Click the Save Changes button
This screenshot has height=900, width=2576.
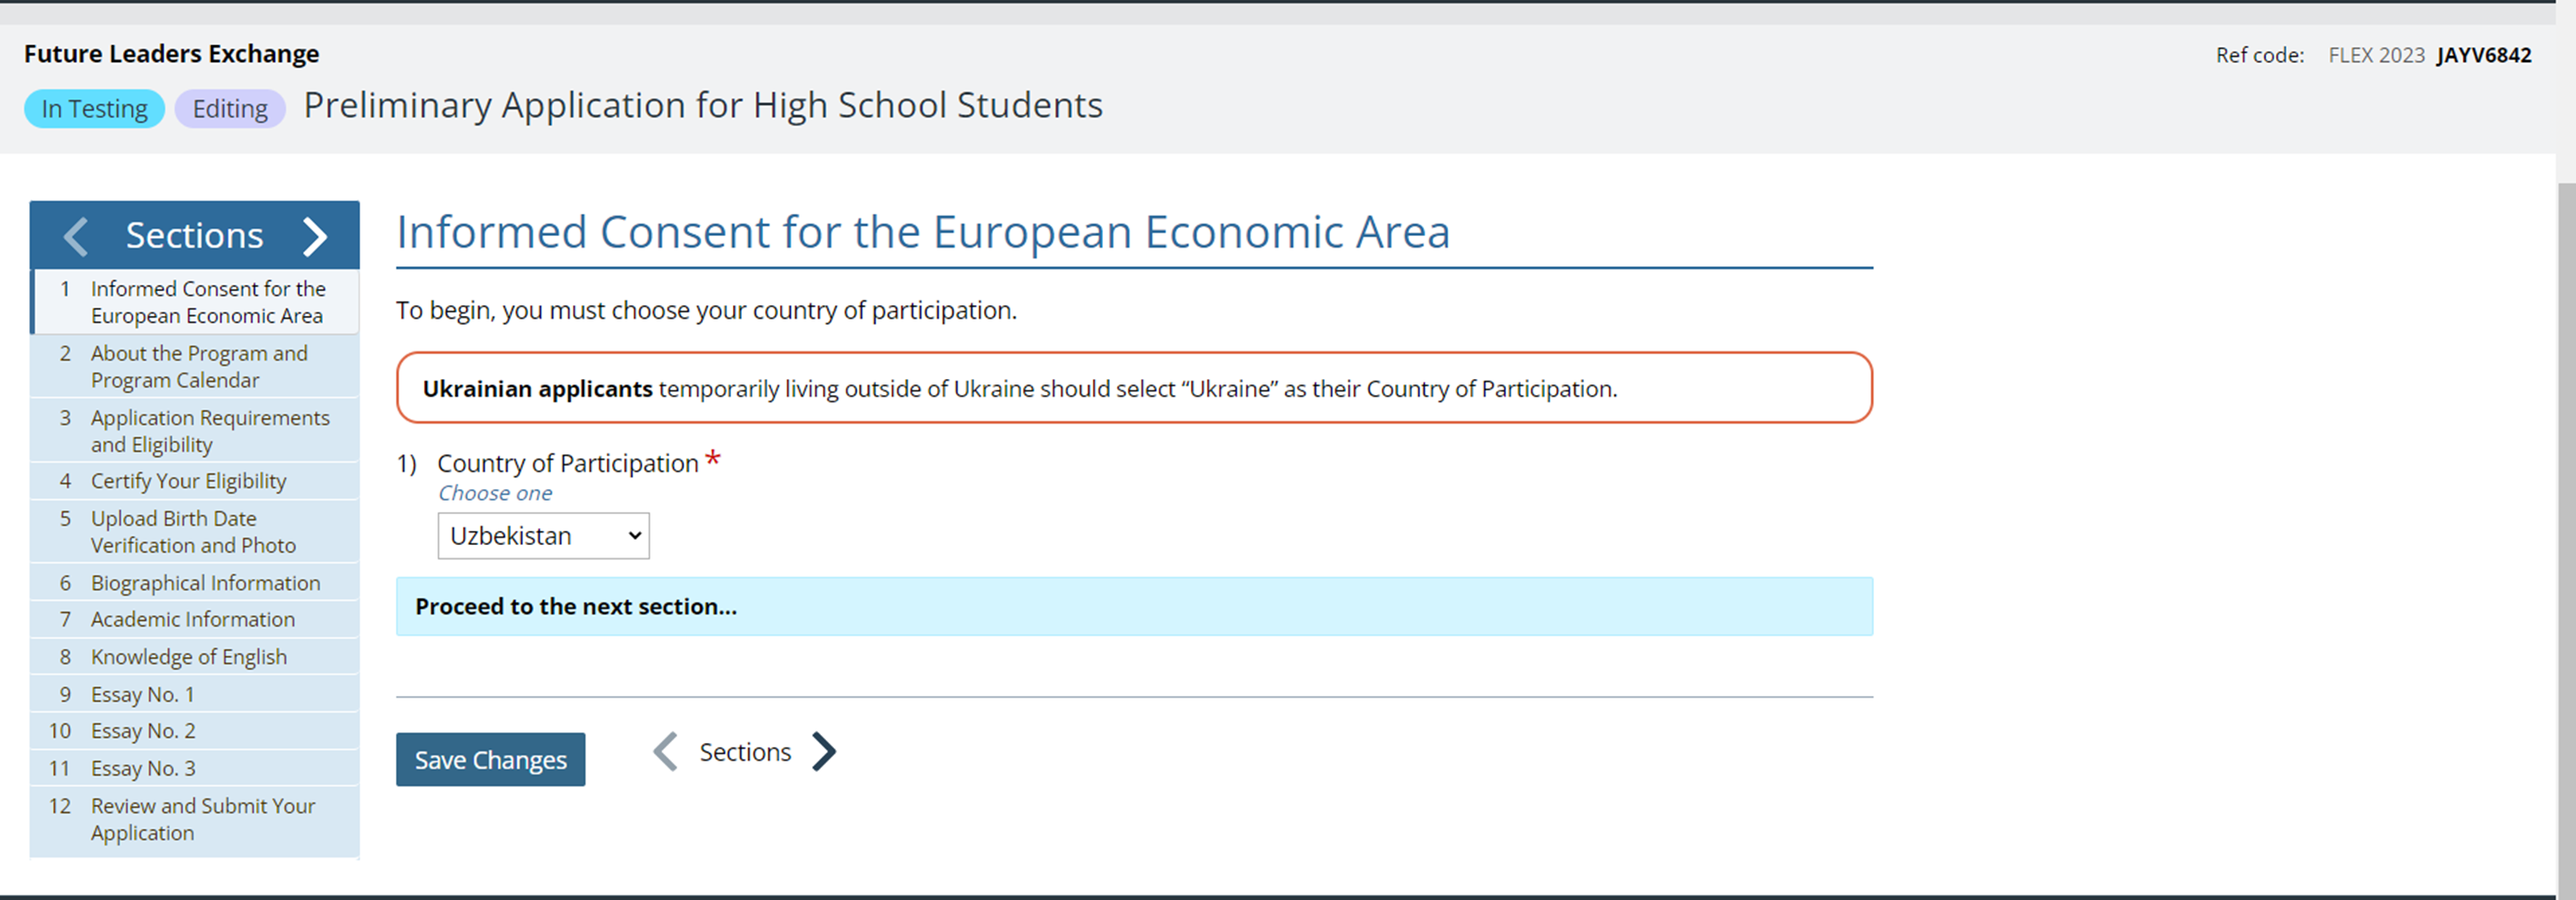490,760
